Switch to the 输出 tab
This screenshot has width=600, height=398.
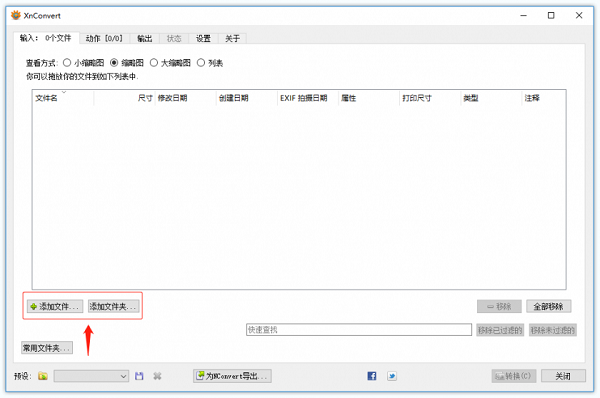[x=145, y=38]
